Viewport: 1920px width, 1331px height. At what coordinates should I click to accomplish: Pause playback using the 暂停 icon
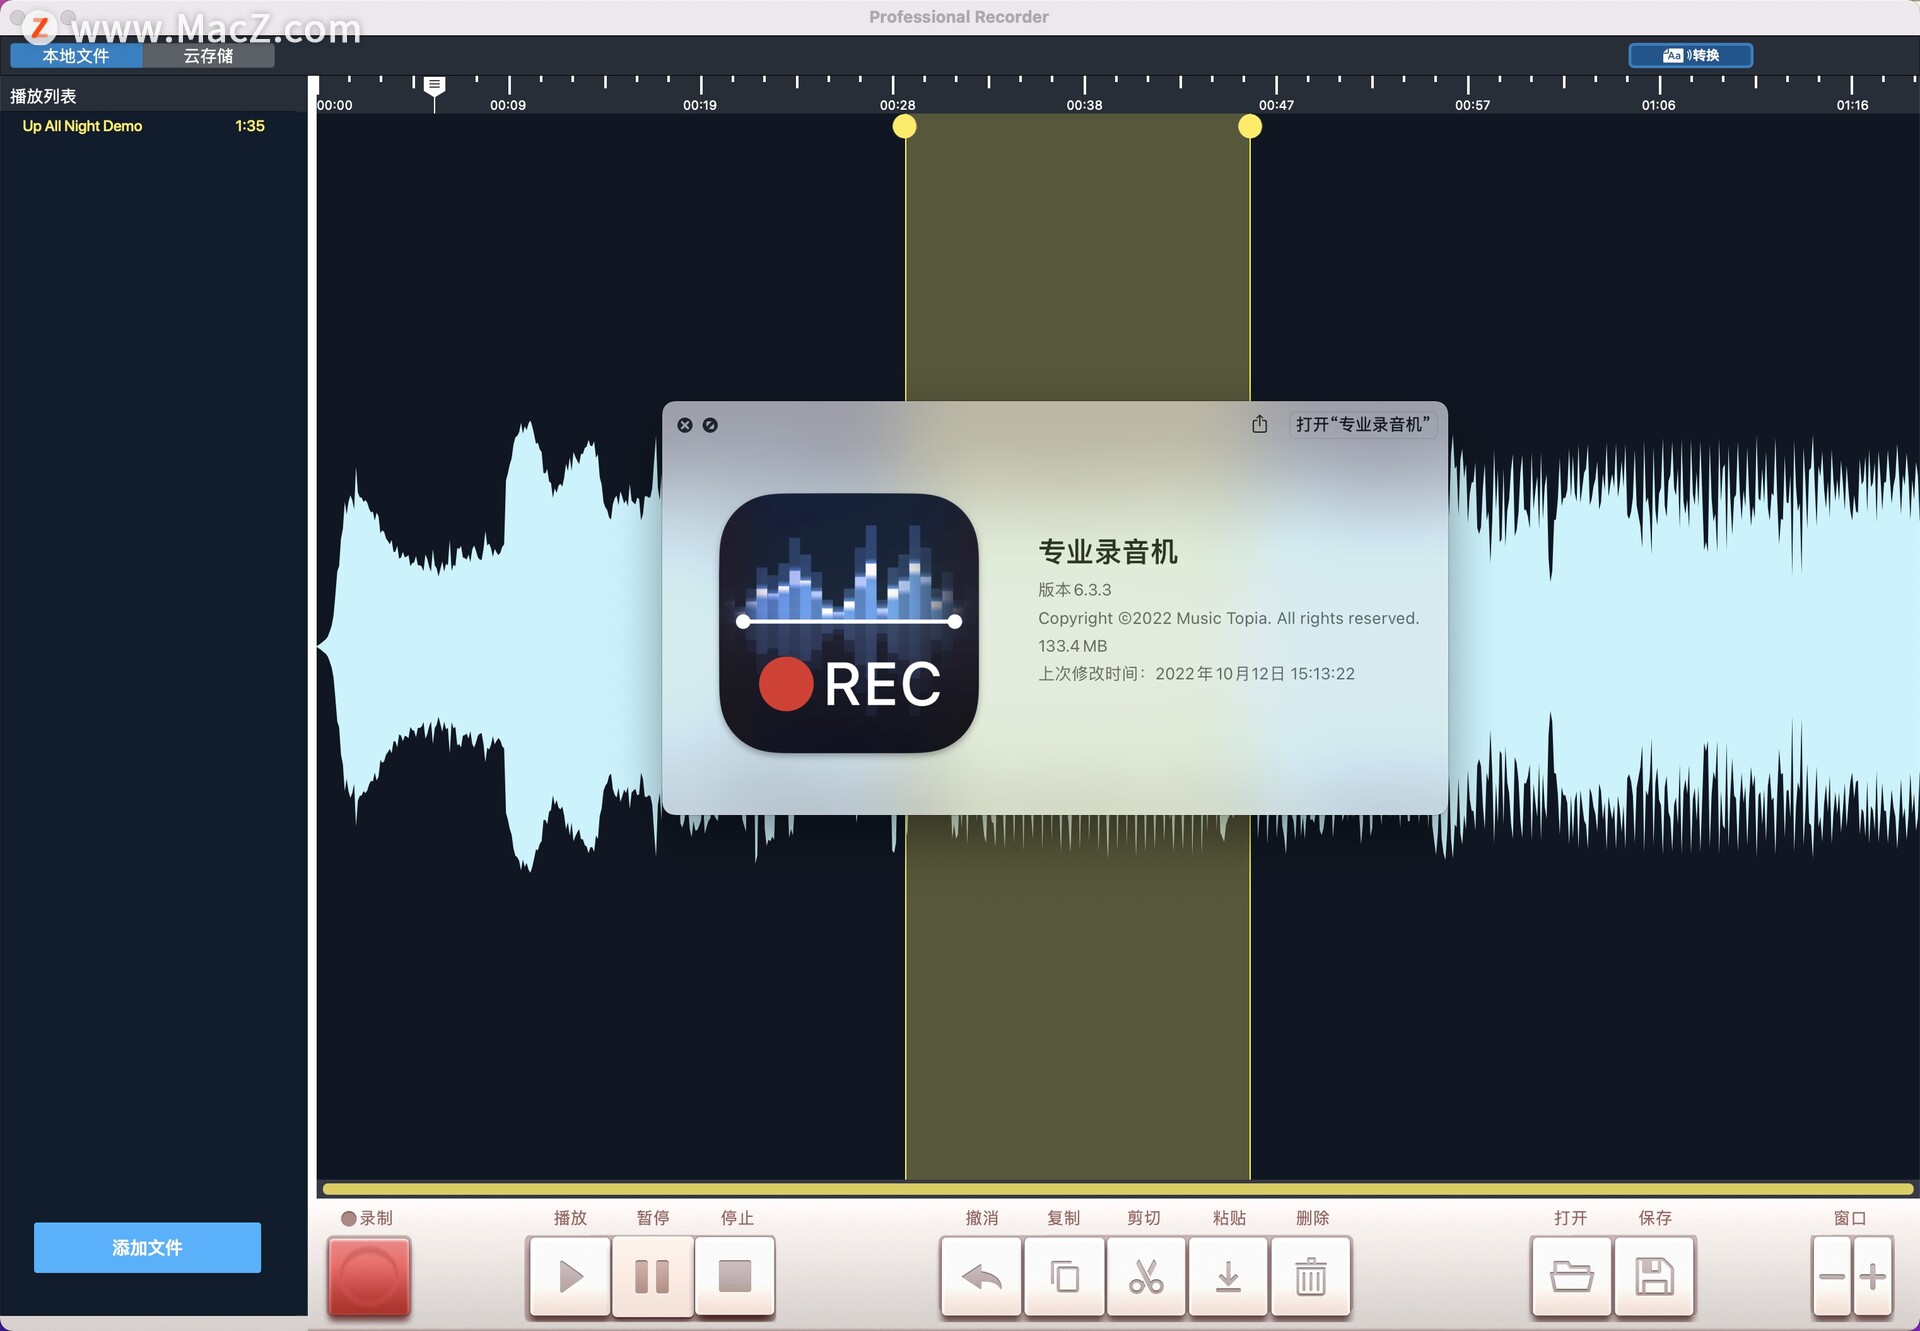[652, 1277]
